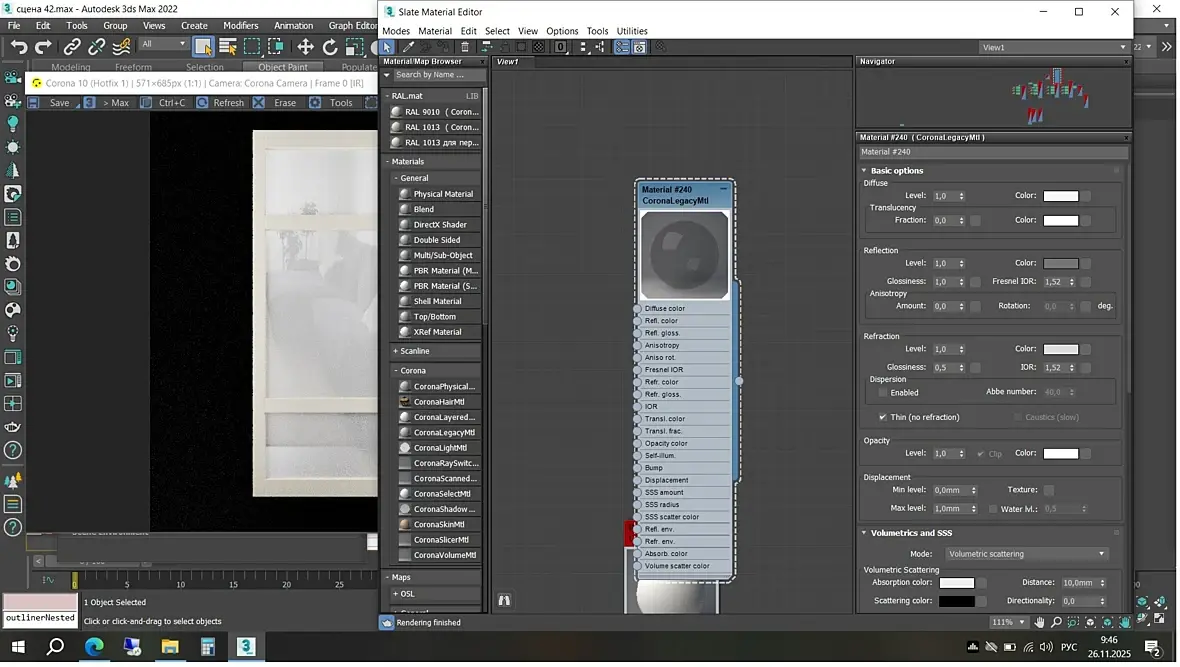This screenshot has height=667, width=1180.
Task: Click the Select by Name icon
Action: click(228, 46)
